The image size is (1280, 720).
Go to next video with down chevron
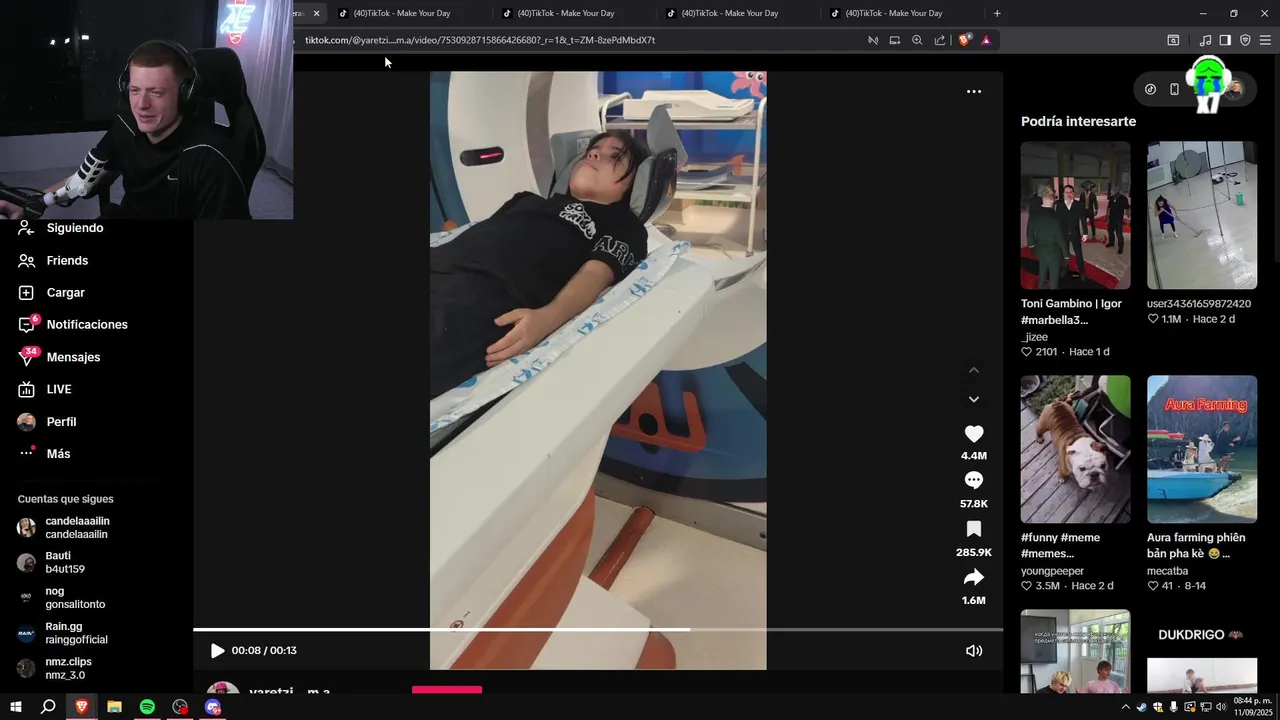point(974,399)
